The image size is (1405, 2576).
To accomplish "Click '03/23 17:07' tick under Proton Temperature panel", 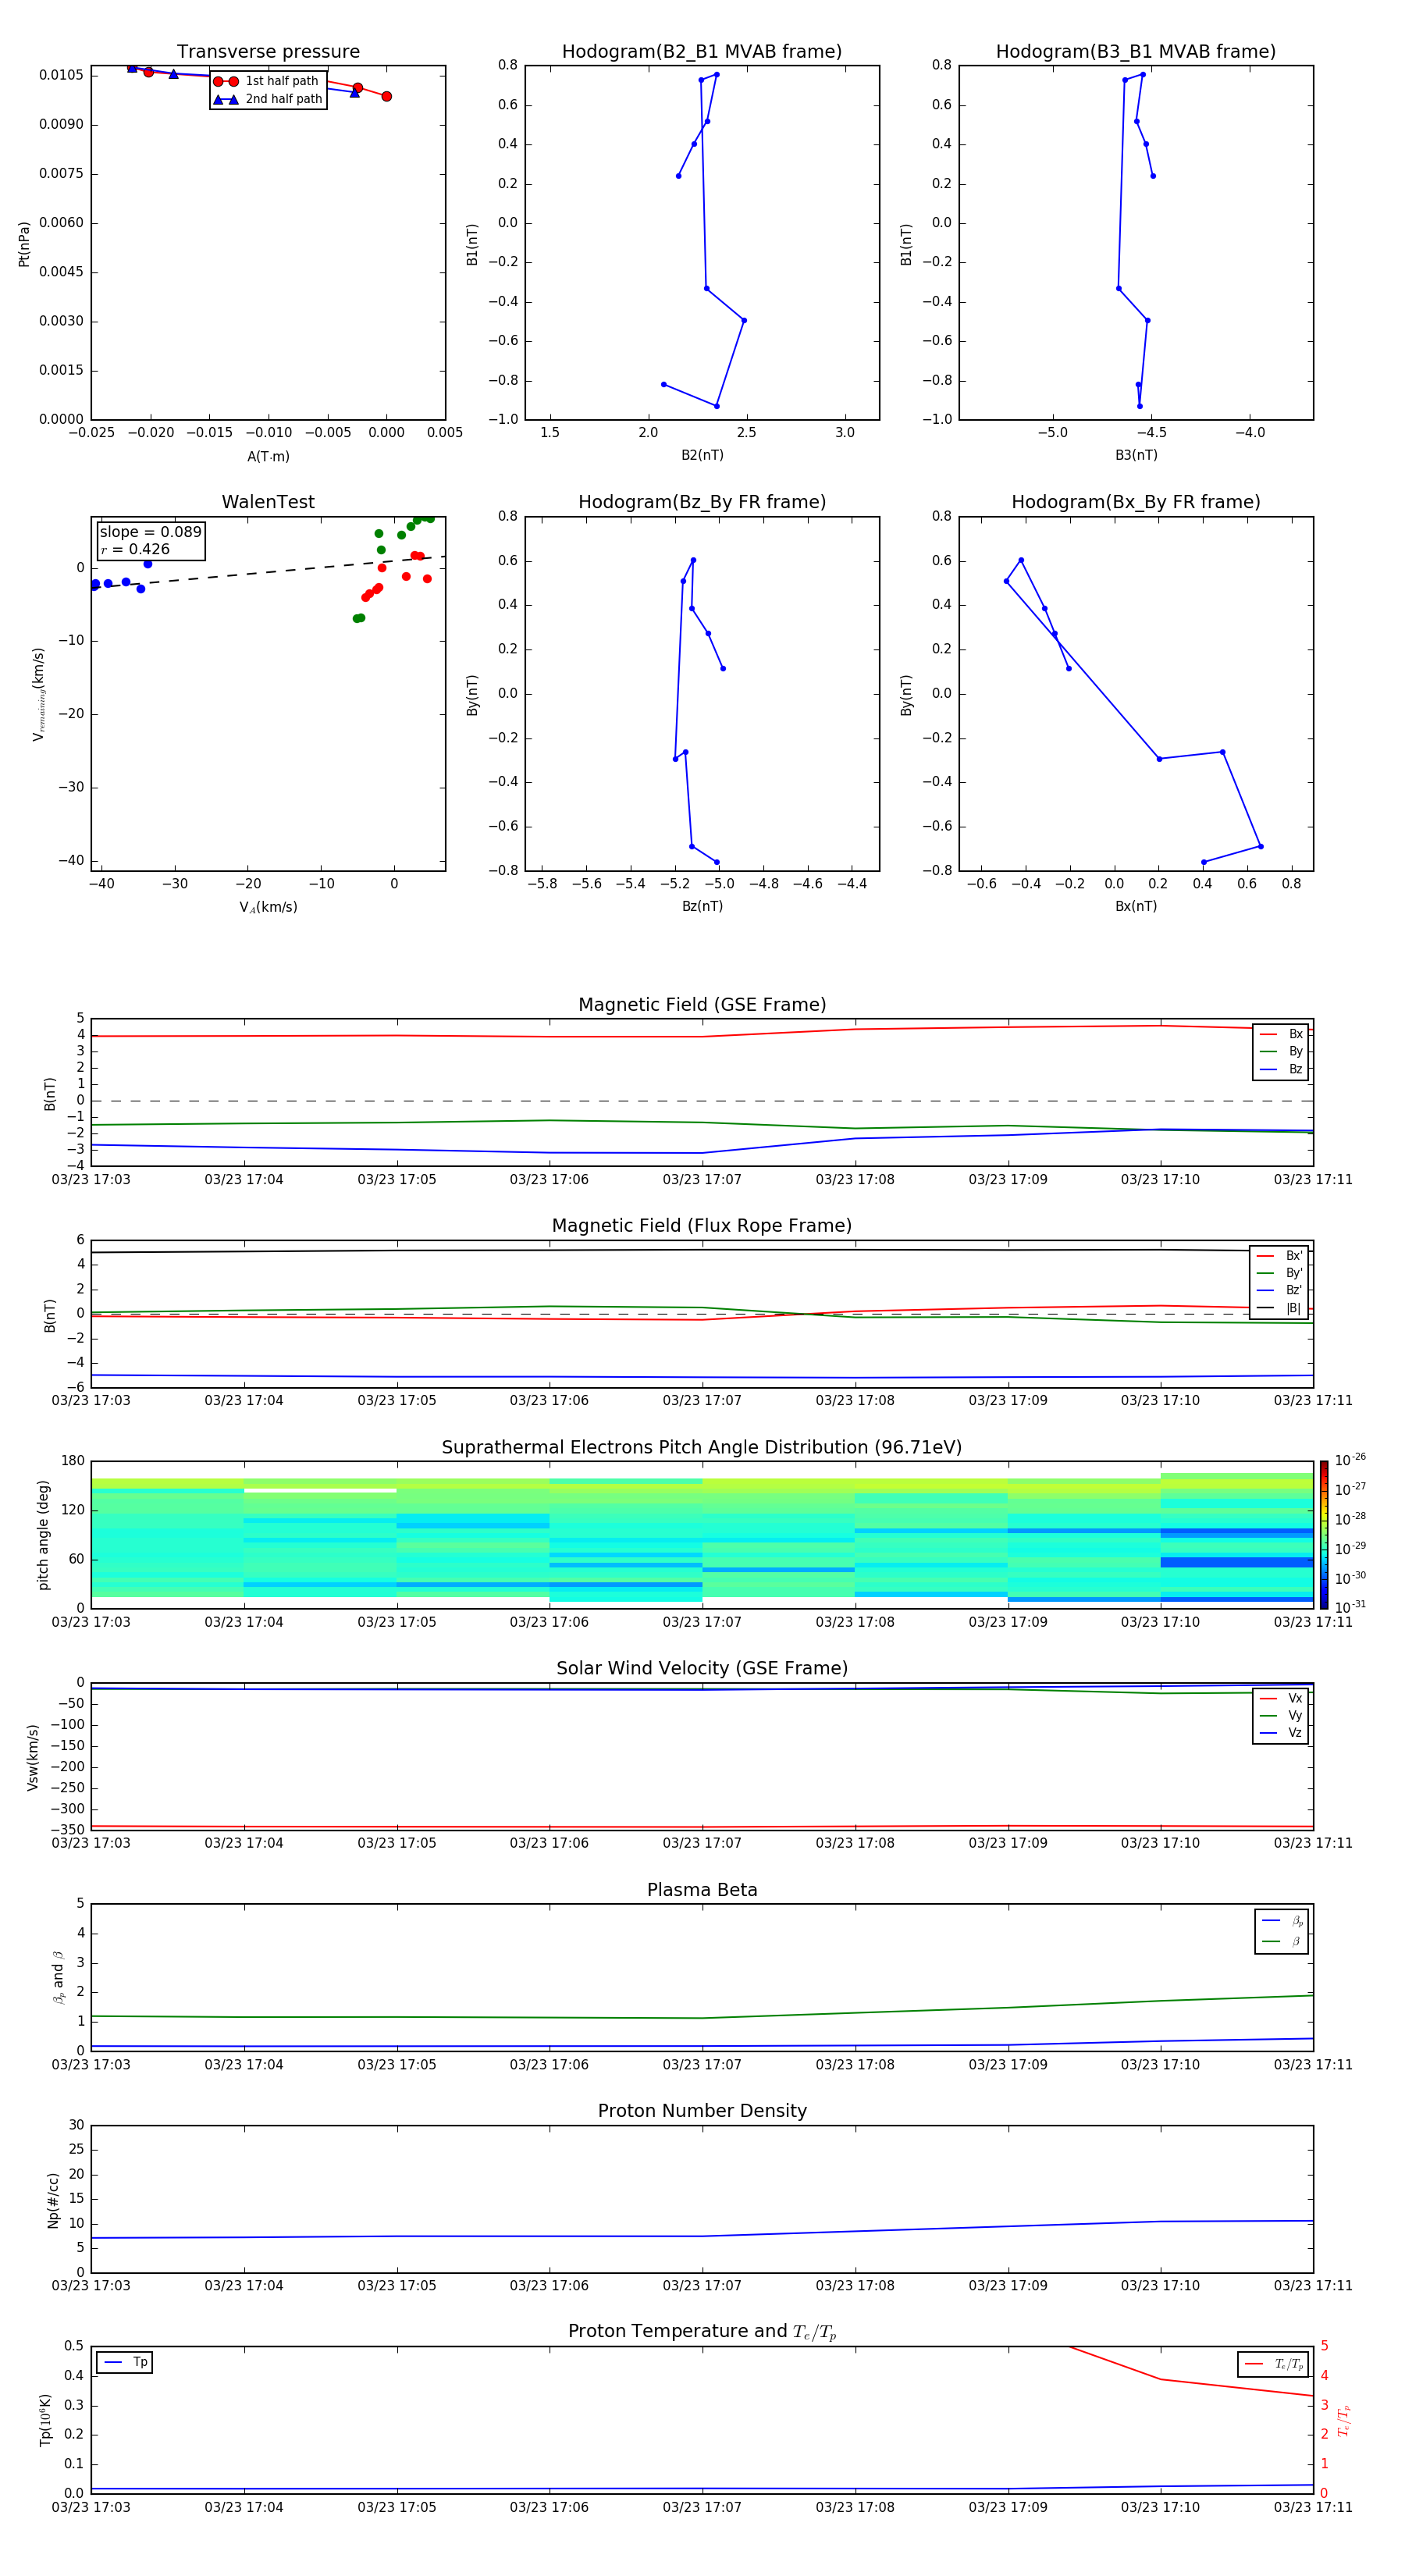I will point(702,2507).
